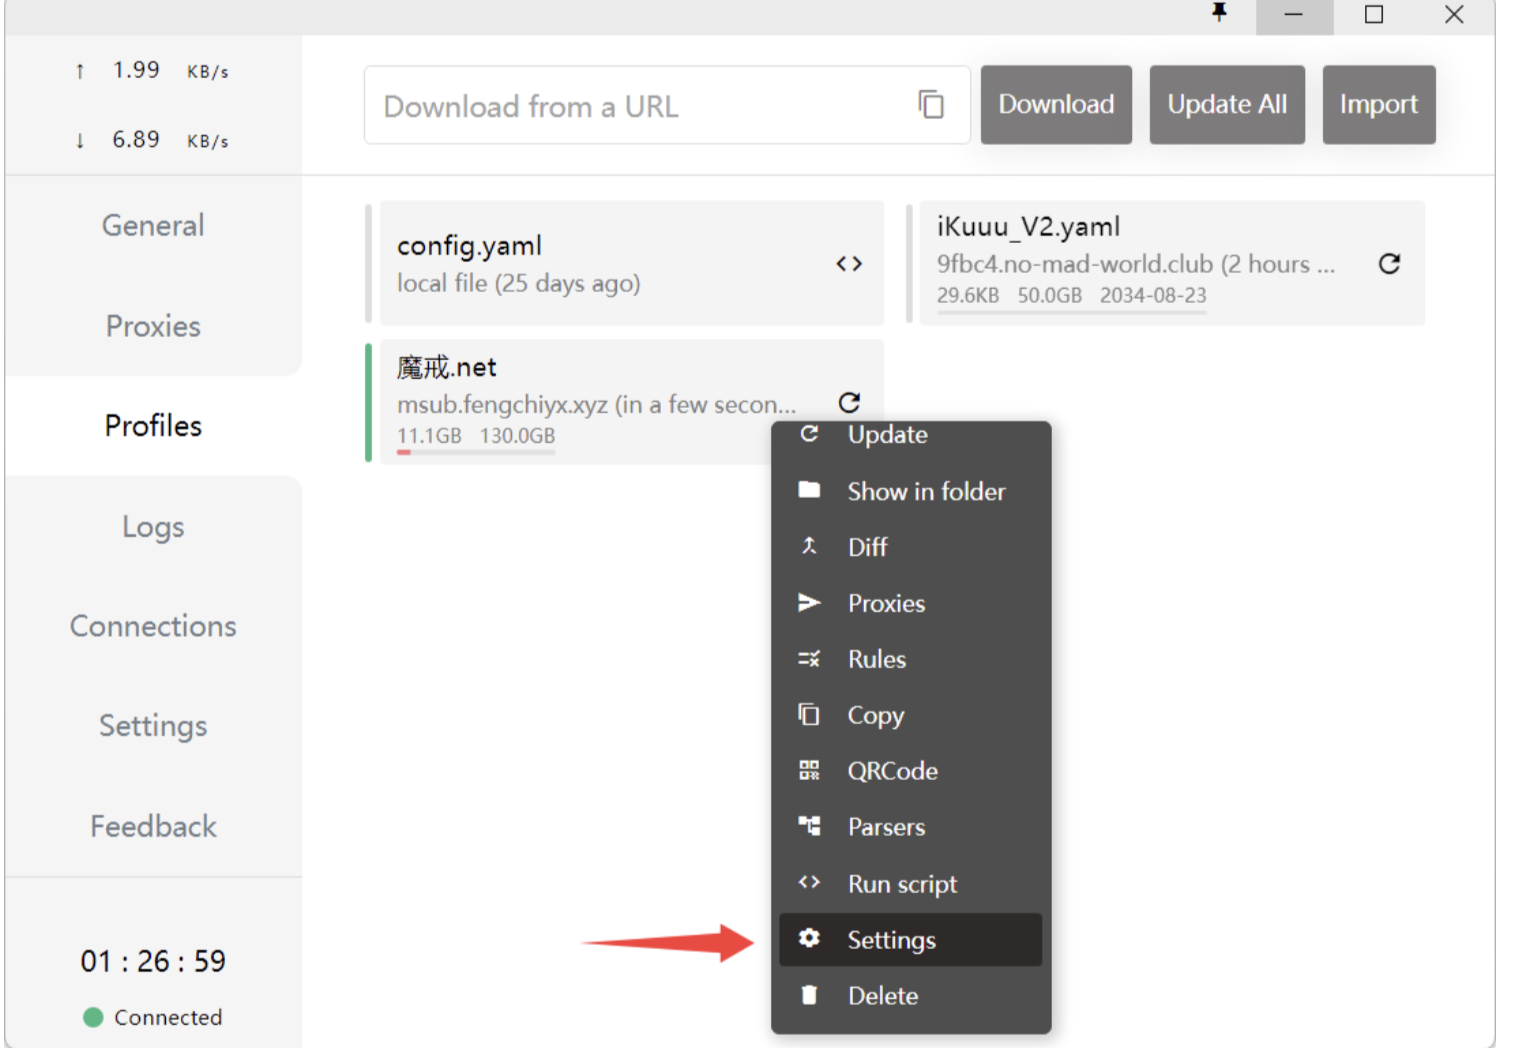Image resolution: width=1513 pixels, height=1048 pixels.
Task: Click the 'local file (25 days ago)' text
Action: 518,283
